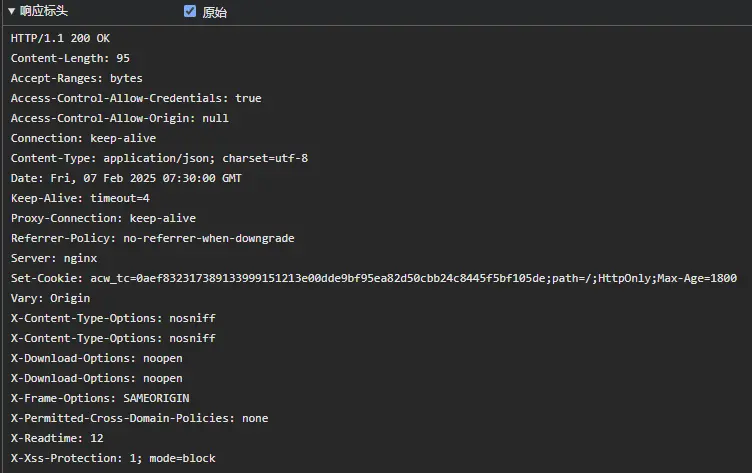Click the HTTP/1.1 200 OK status line
Screen dimensions: 752x473
coord(60,38)
